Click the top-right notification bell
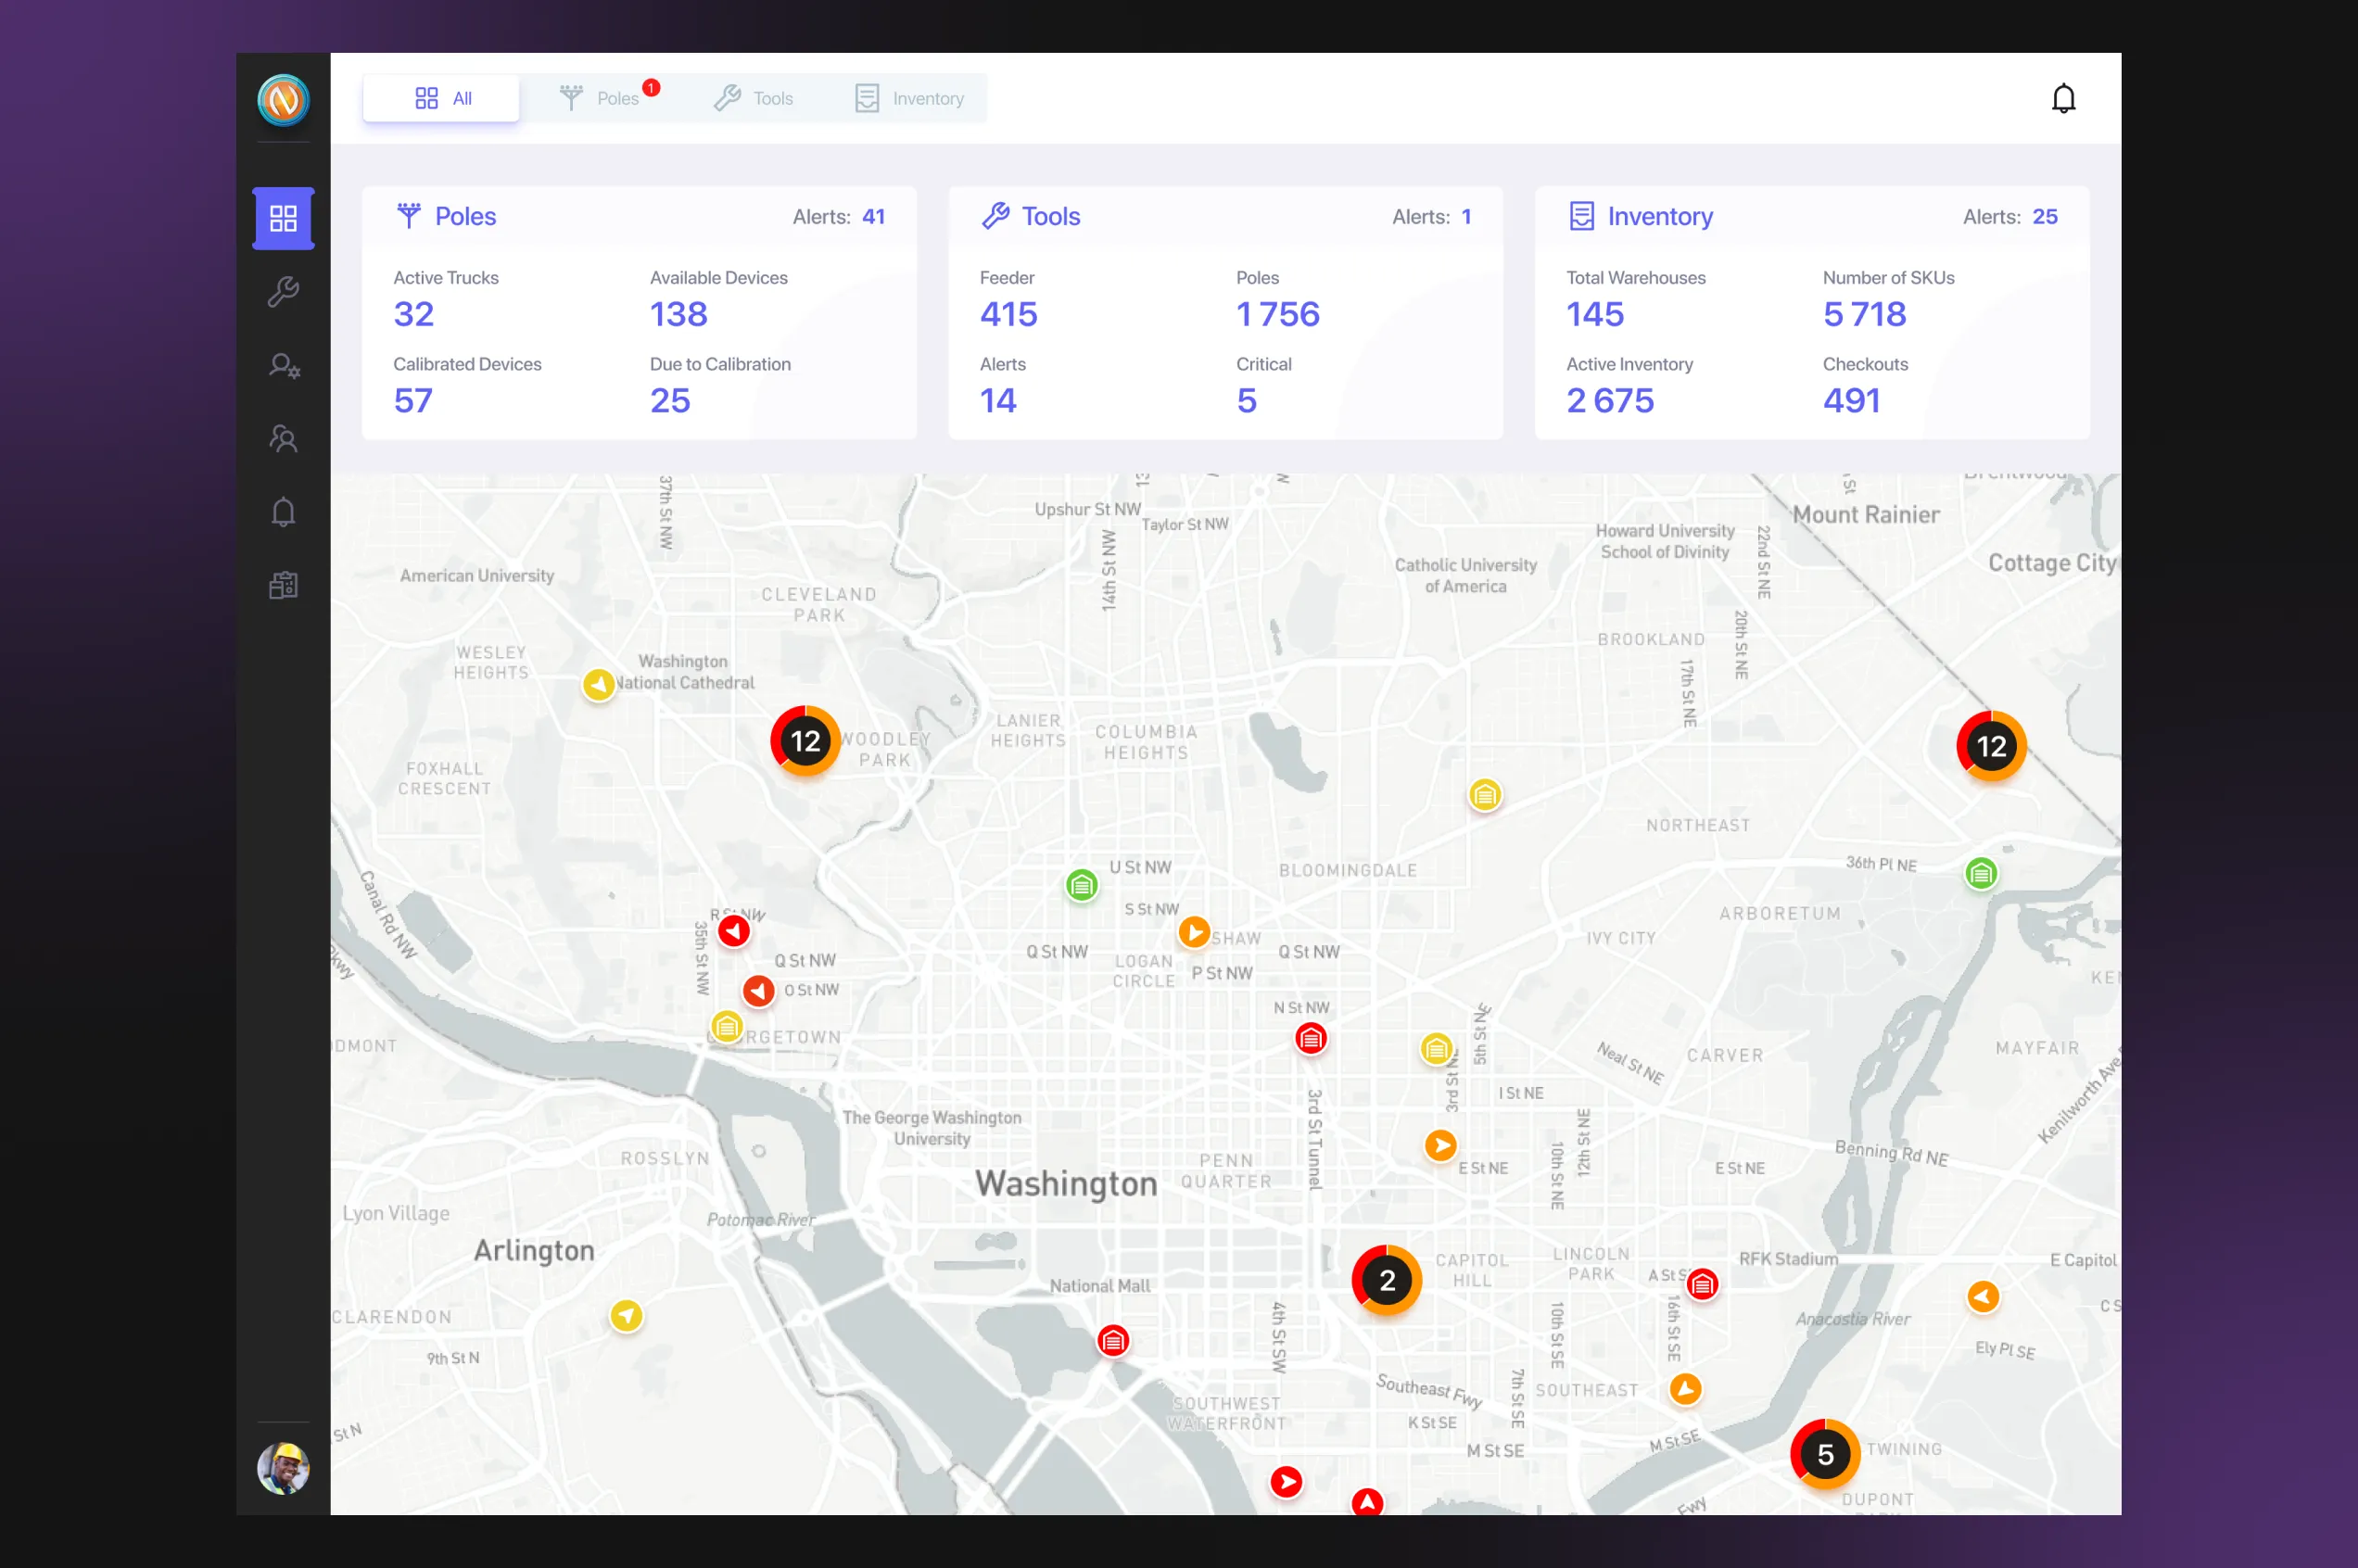 pos(2063,99)
